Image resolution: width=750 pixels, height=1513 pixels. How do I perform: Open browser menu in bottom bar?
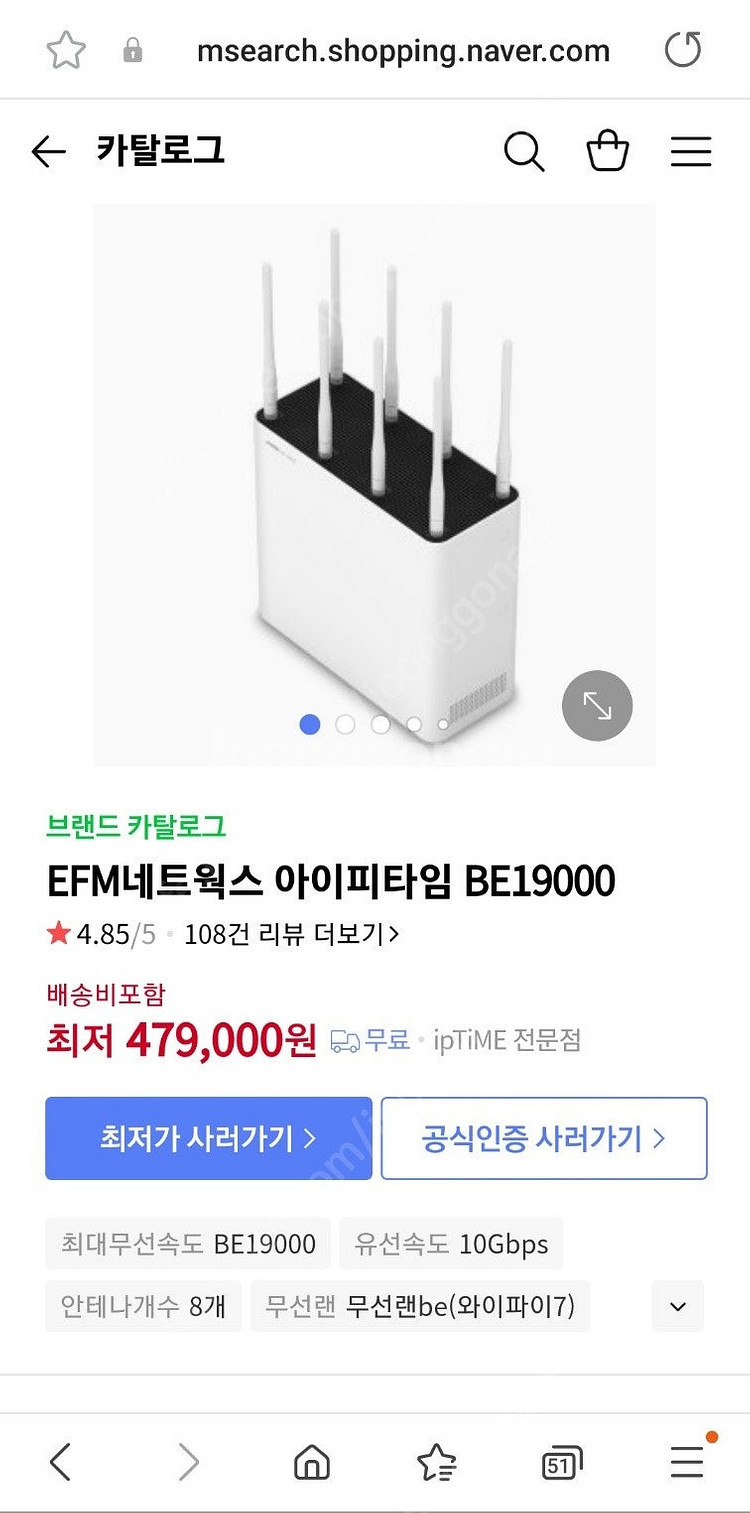coord(687,1462)
